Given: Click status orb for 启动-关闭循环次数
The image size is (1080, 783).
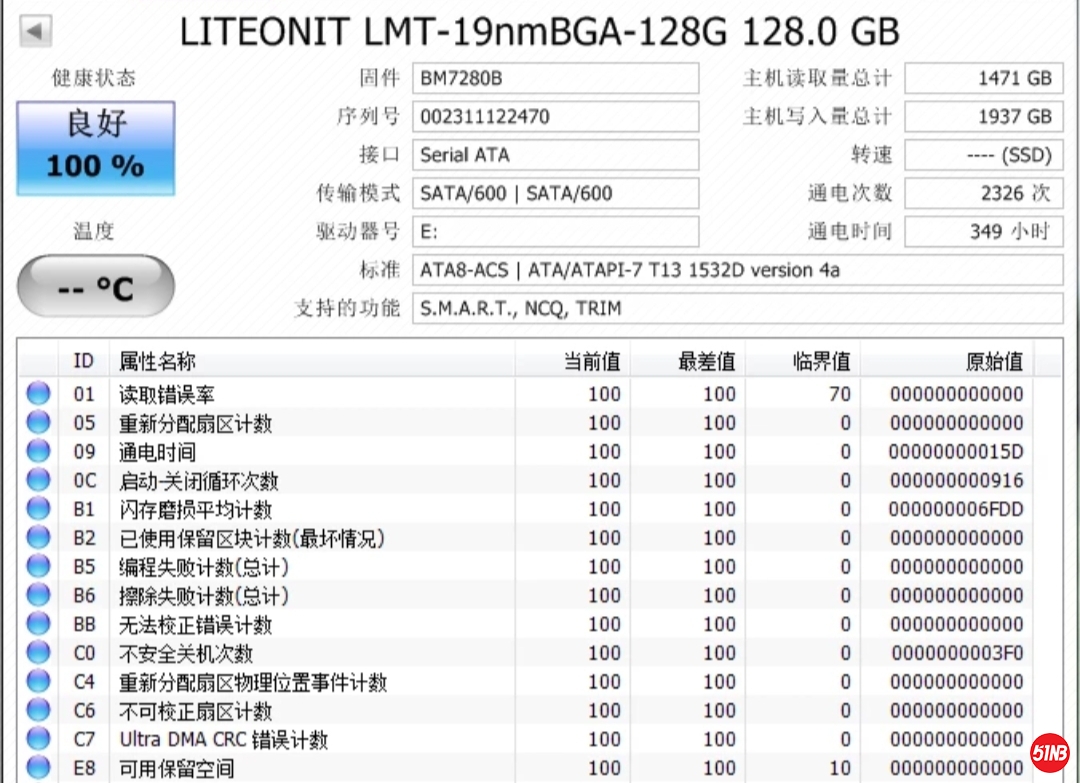Looking at the screenshot, I should (38, 480).
